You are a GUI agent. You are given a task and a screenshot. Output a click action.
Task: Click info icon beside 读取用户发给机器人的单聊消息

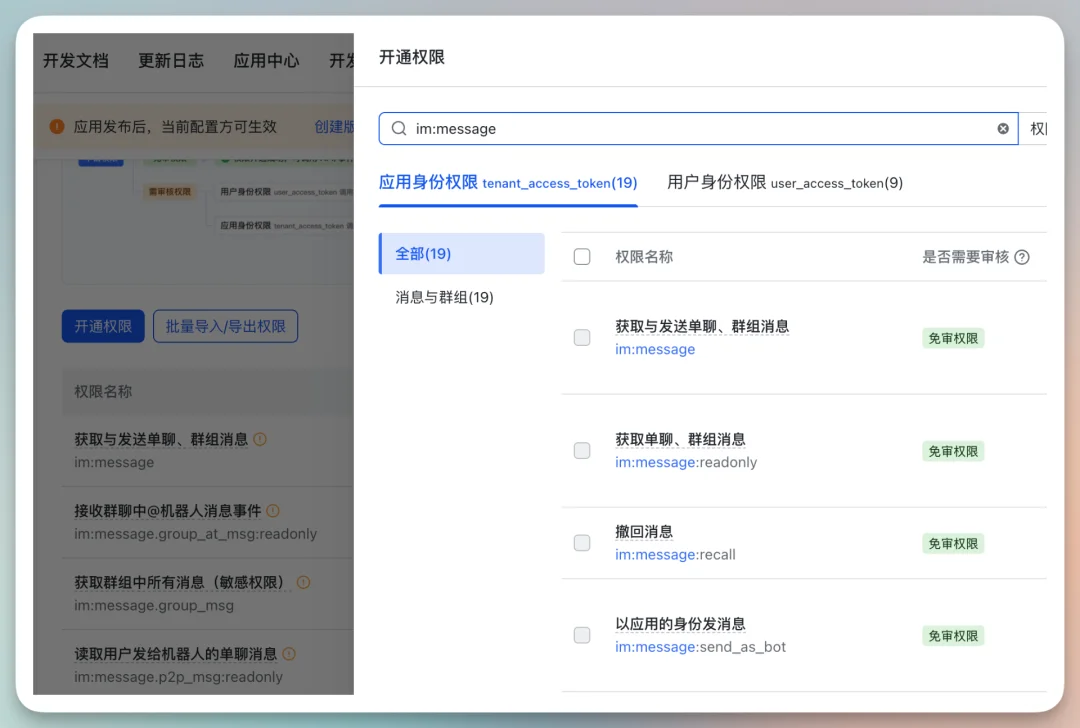288,655
